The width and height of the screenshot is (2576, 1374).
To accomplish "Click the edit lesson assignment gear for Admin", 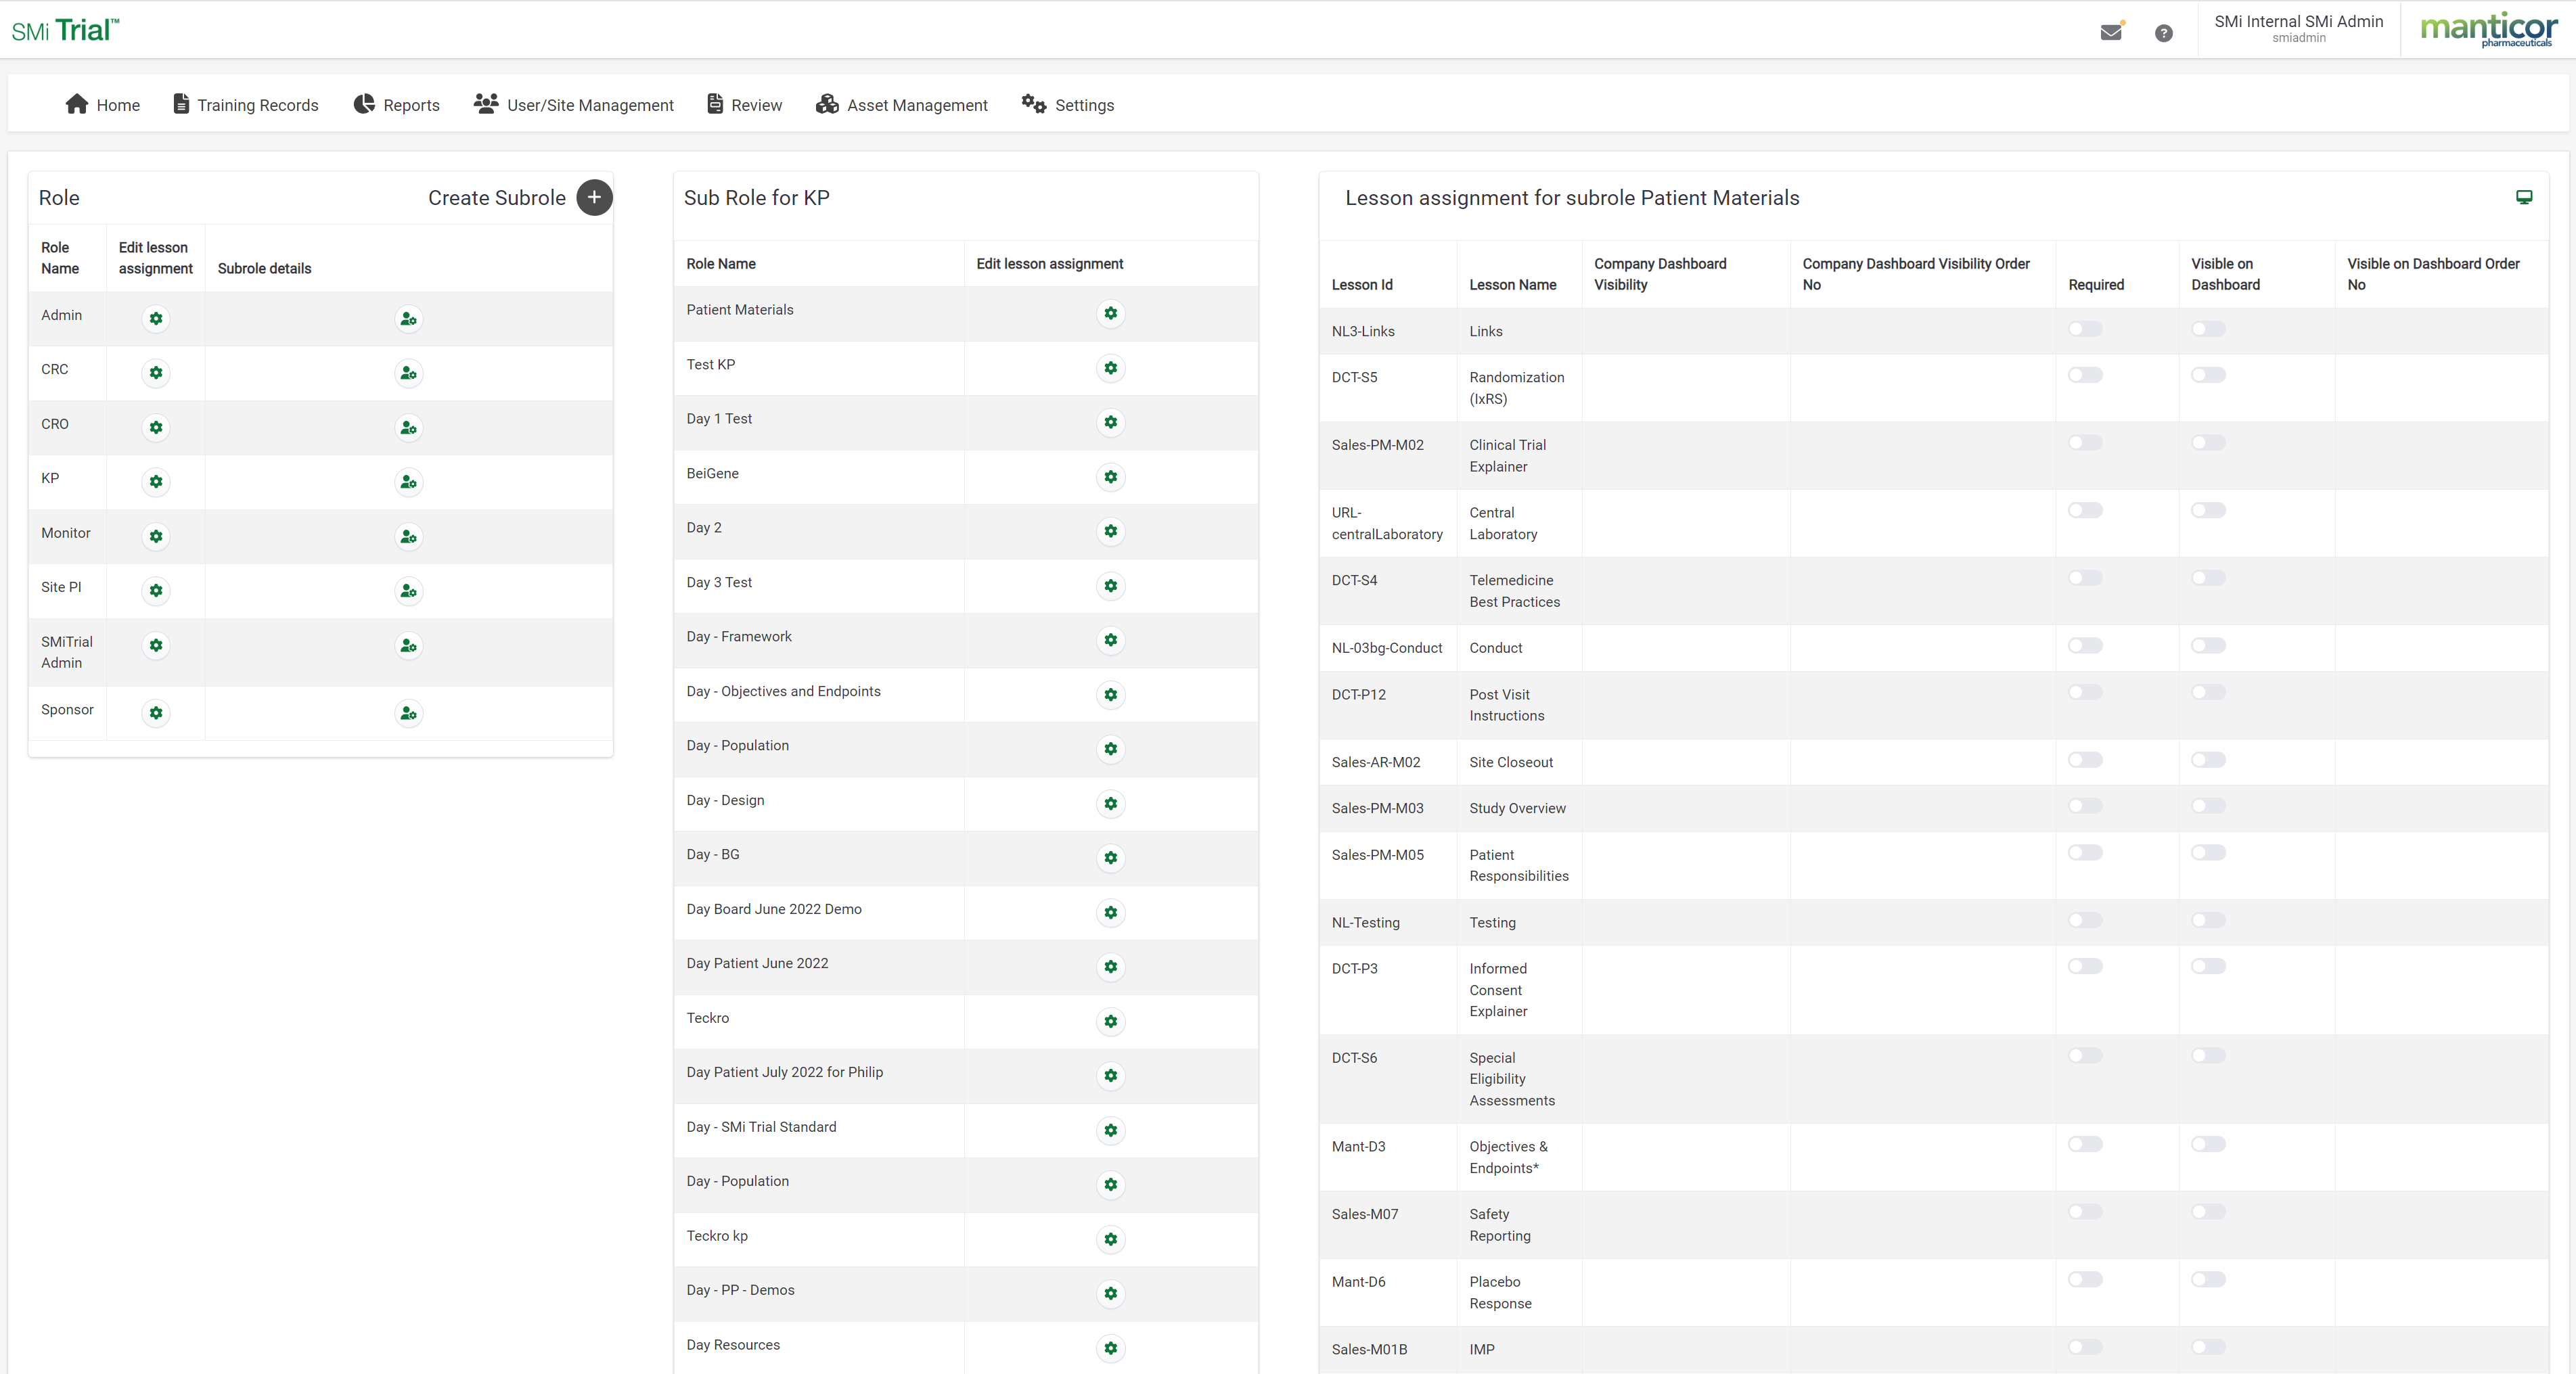I will pos(156,319).
